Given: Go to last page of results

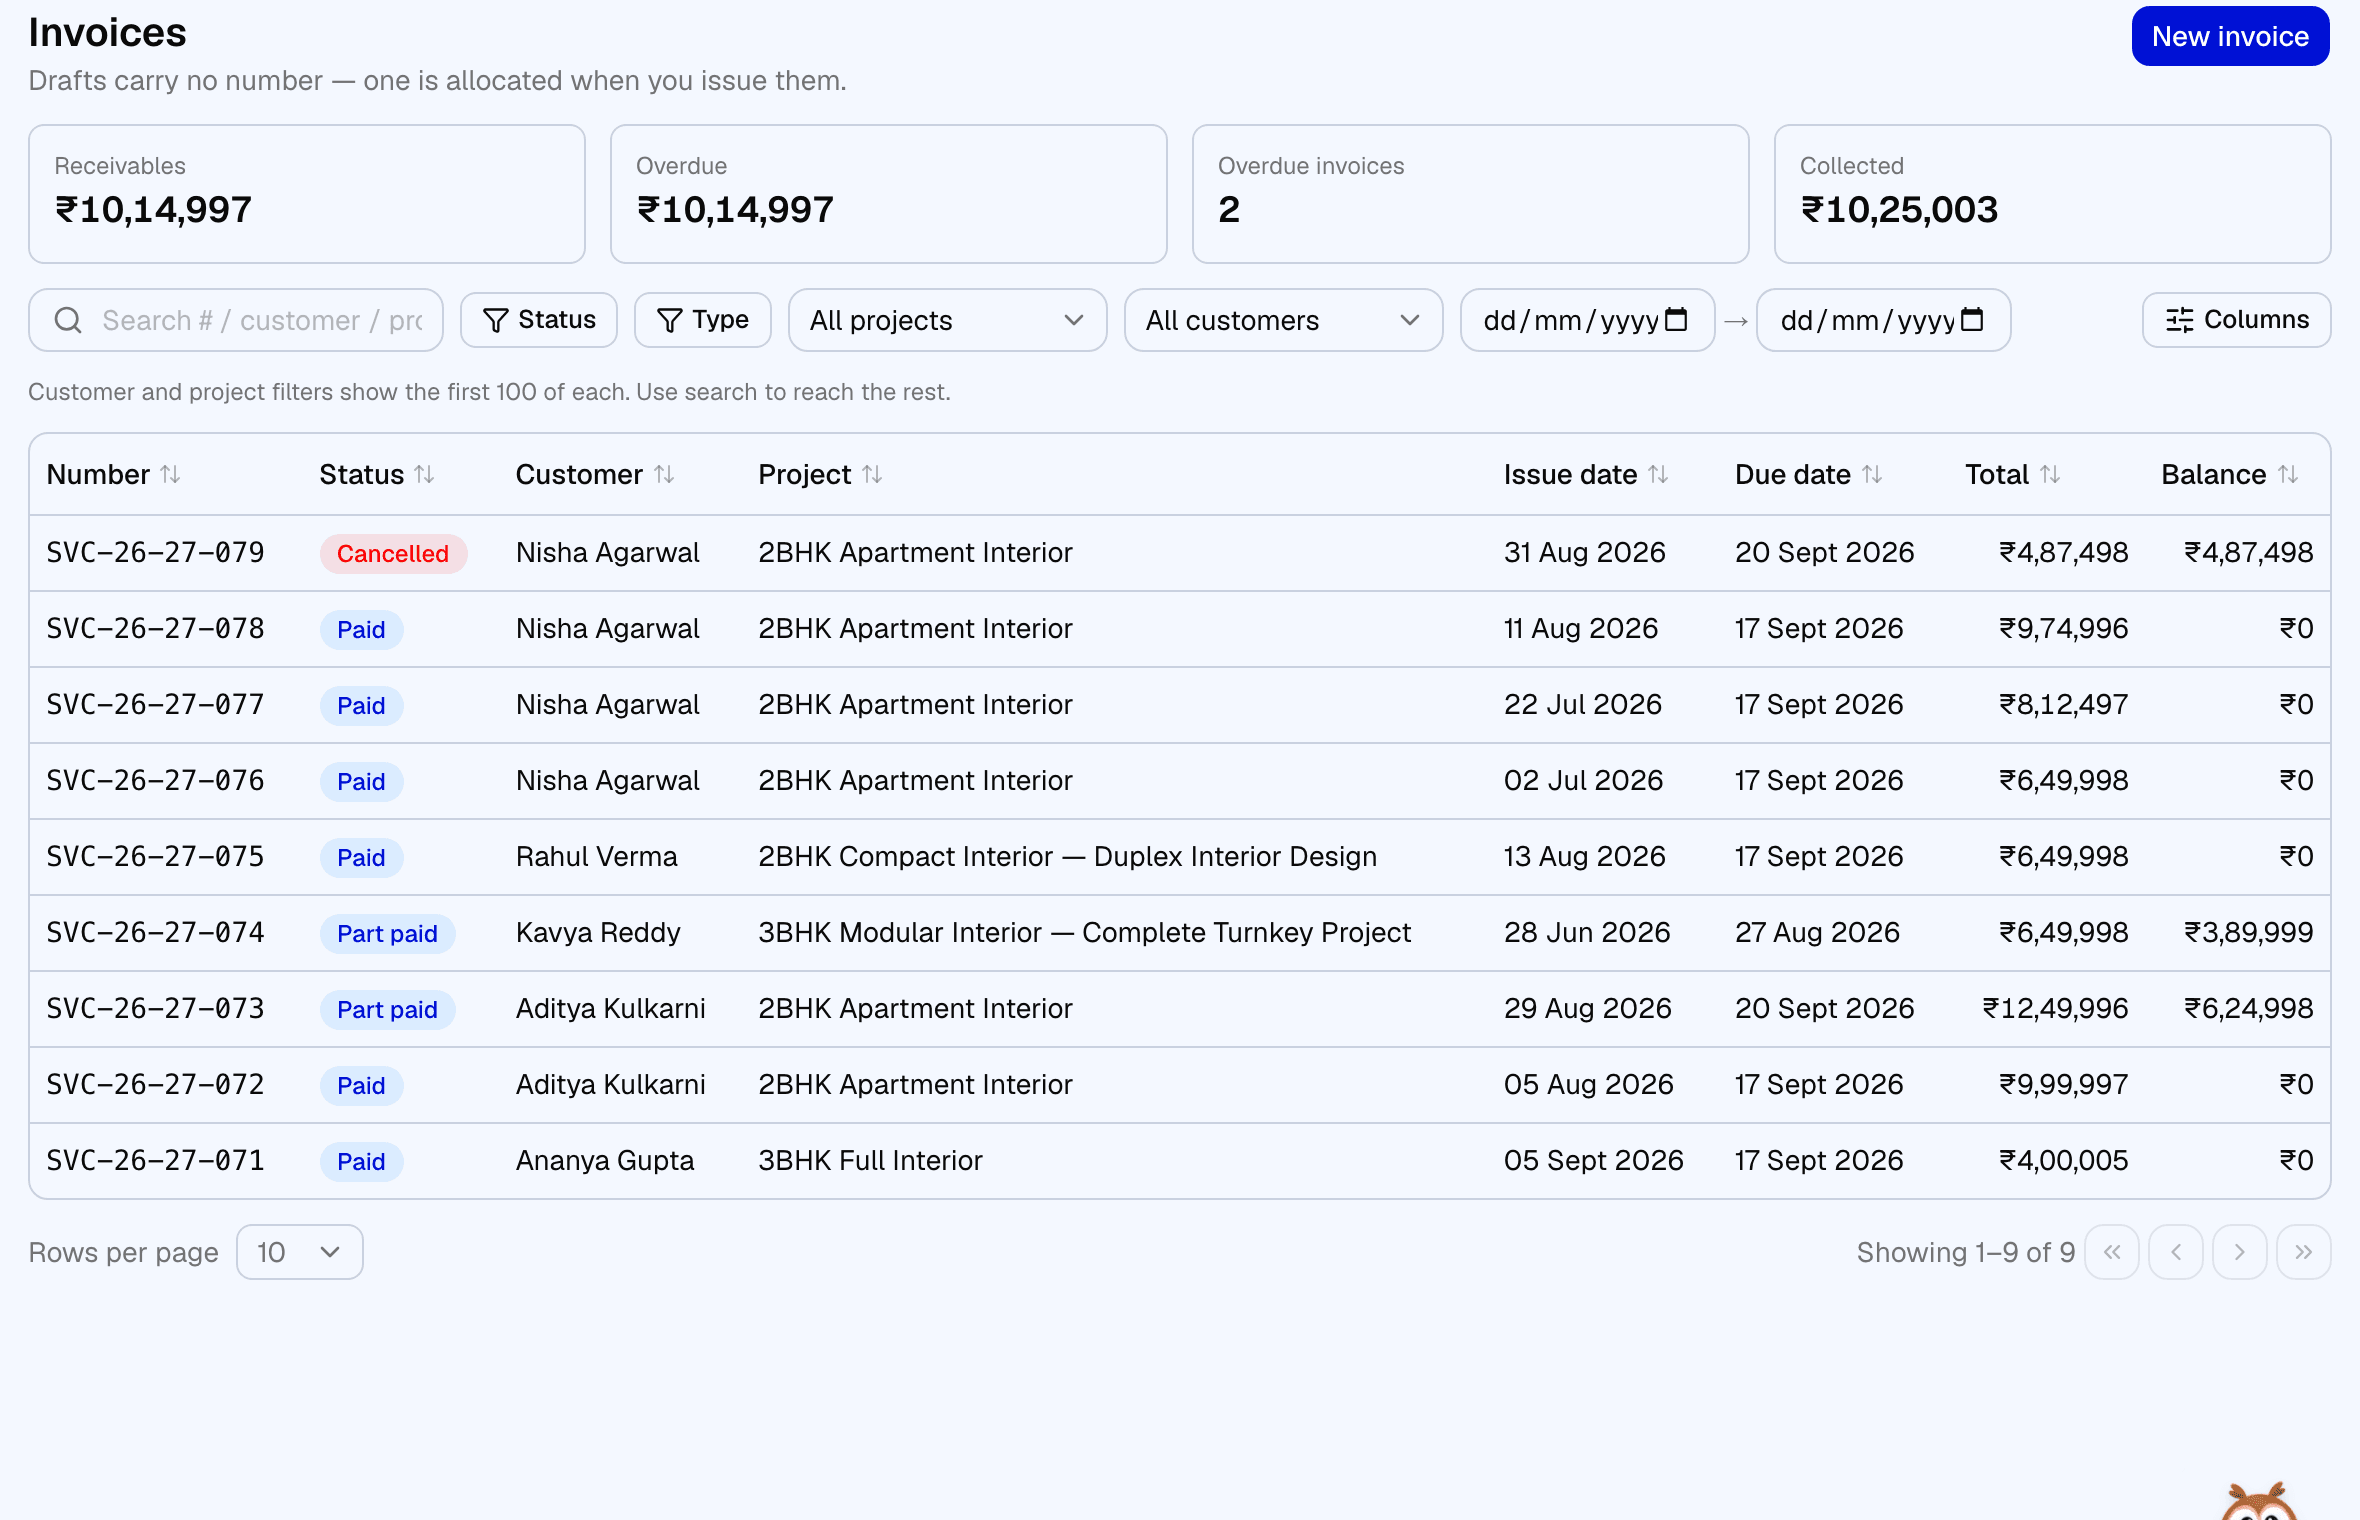Looking at the screenshot, I should 2304,1252.
